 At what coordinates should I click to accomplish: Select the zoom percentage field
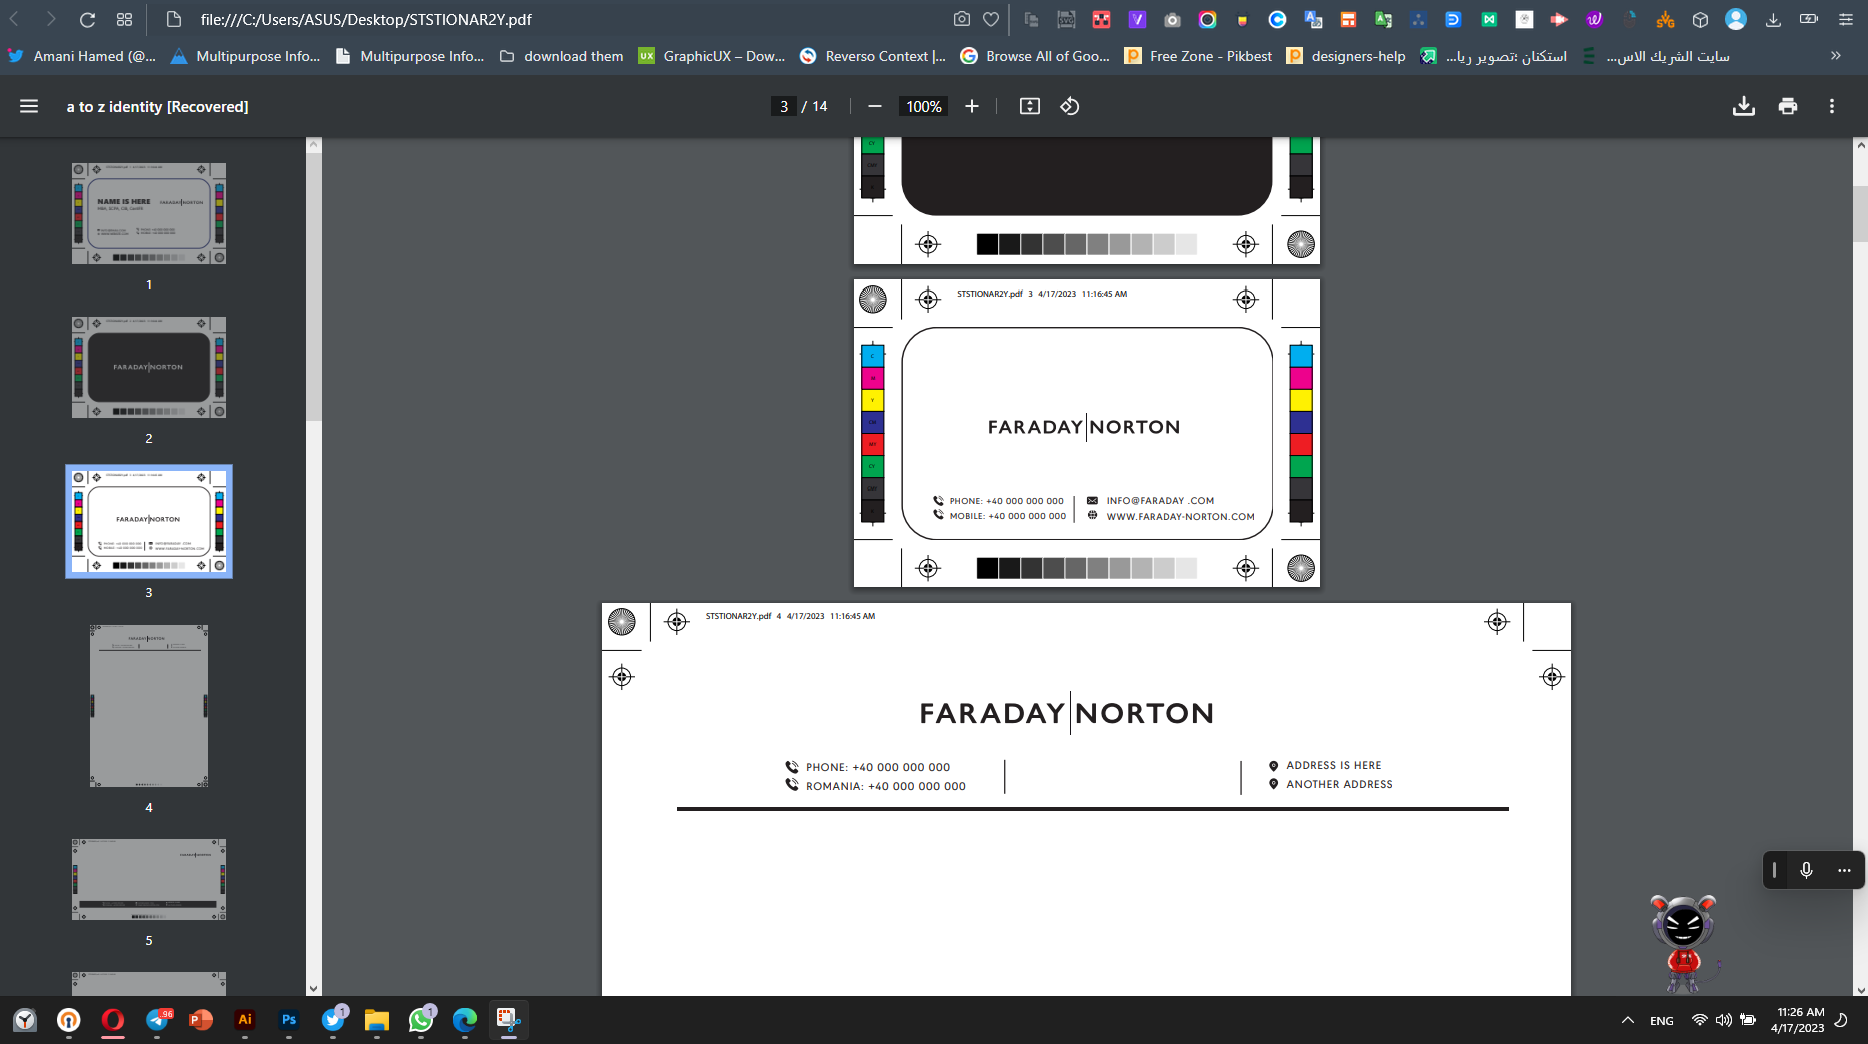[923, 106]
